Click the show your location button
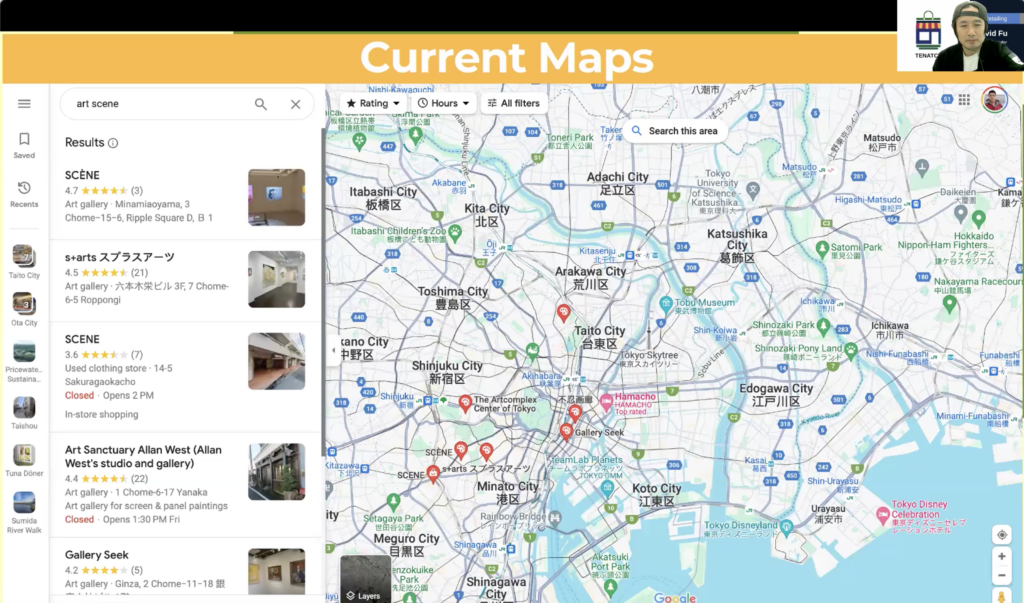1024x603 pixels. 1001,535
